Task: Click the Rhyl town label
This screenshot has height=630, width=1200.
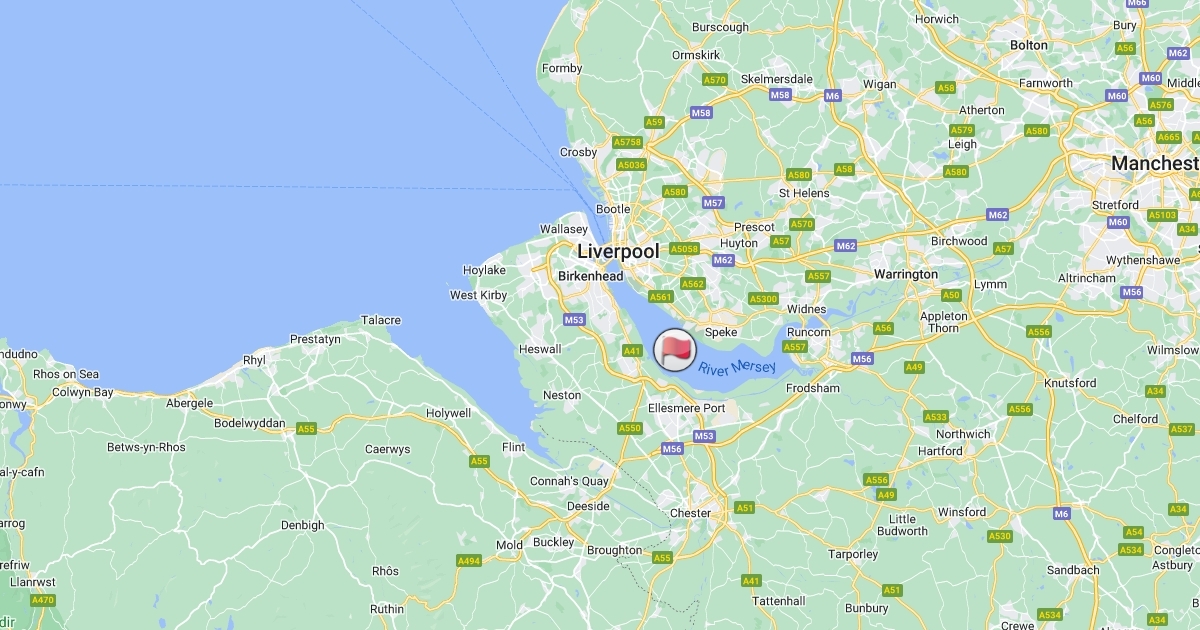Action: click(x=254, y=360)
